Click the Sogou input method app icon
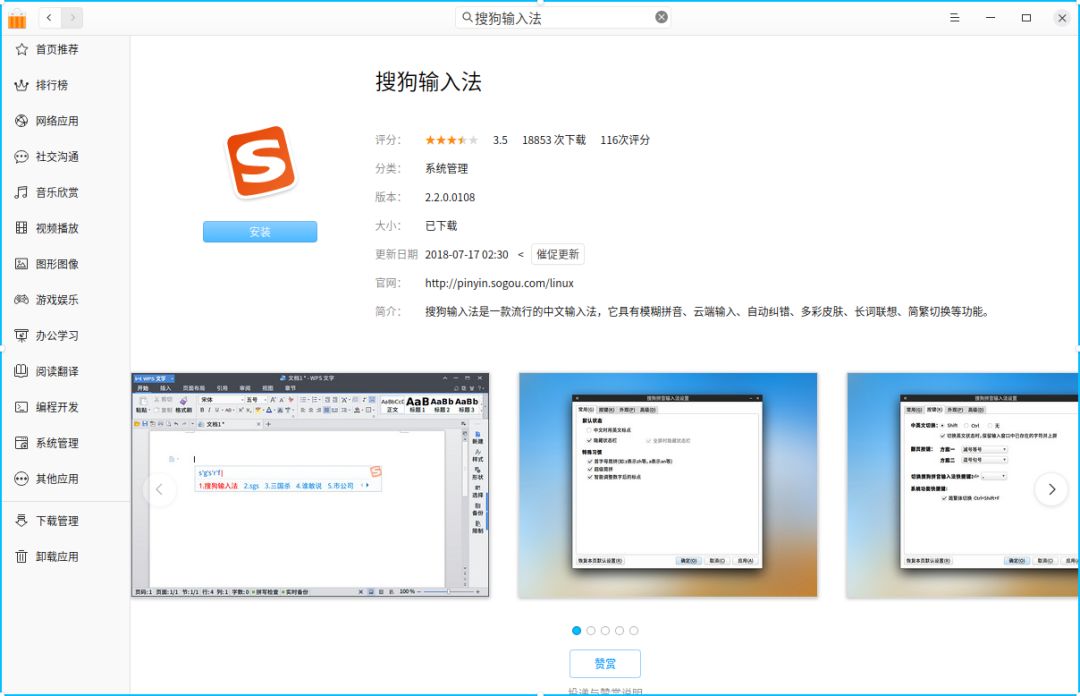Viewport: 1080px width, 696px height. tap(260, 162)
